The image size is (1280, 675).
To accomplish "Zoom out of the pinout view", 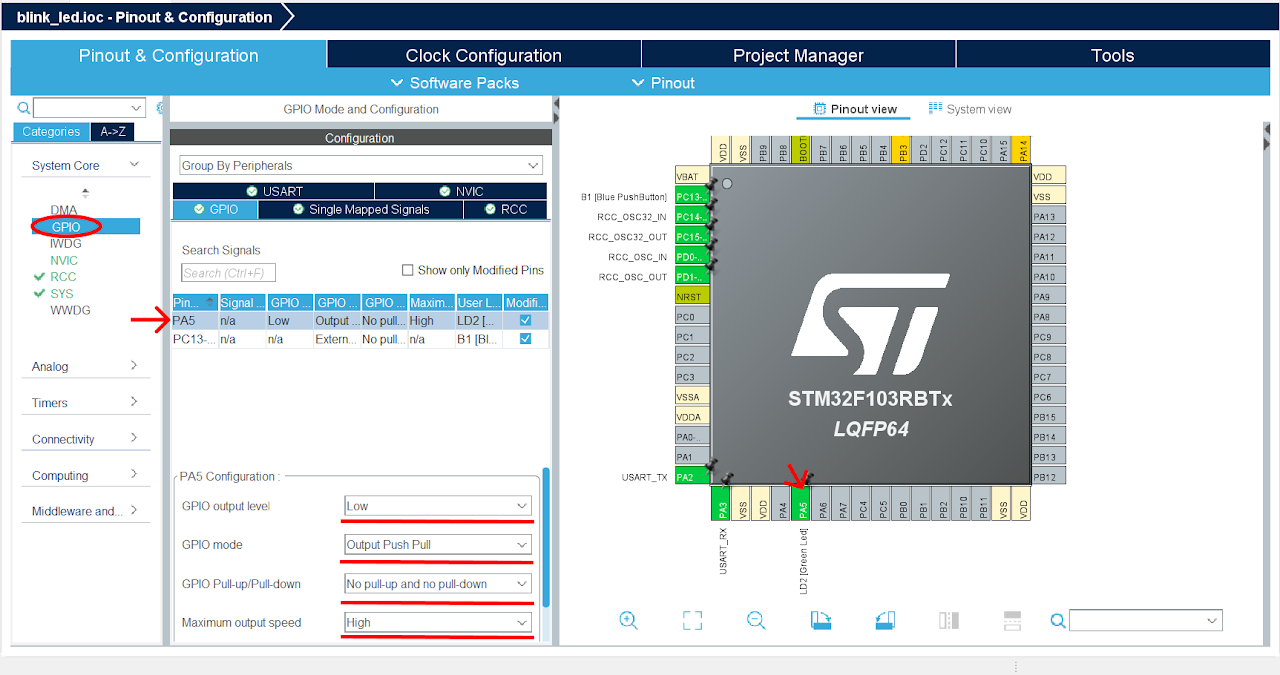I will tap(756, 620).
